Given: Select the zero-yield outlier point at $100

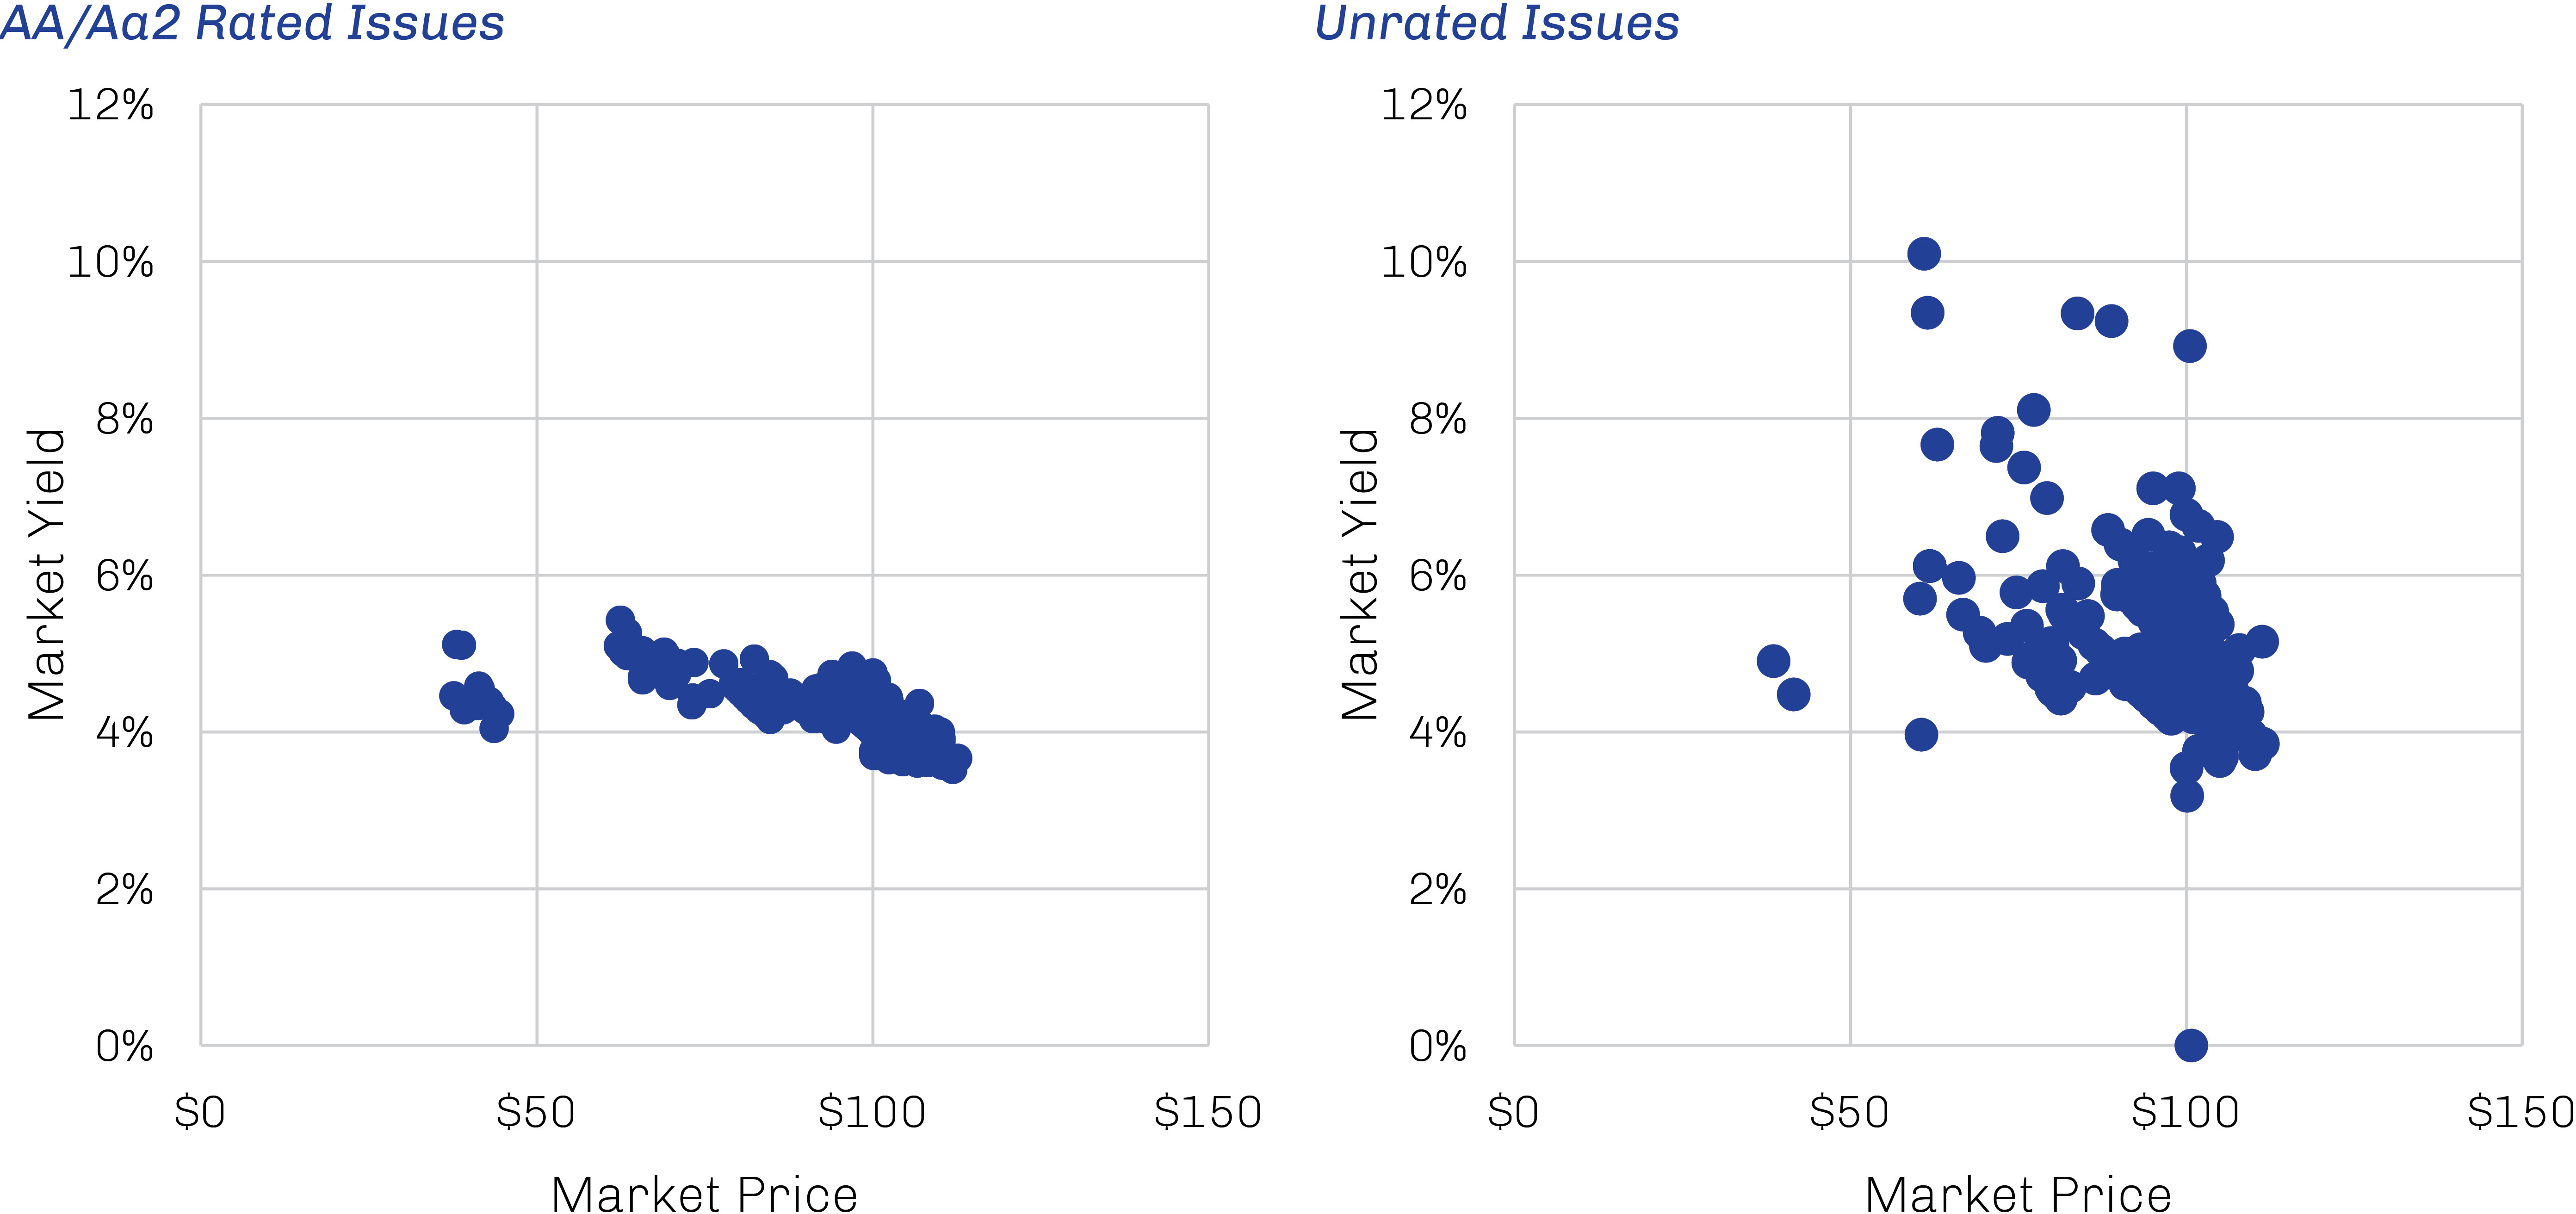Looking at the screenshot, I should tap(2191, 1045).
